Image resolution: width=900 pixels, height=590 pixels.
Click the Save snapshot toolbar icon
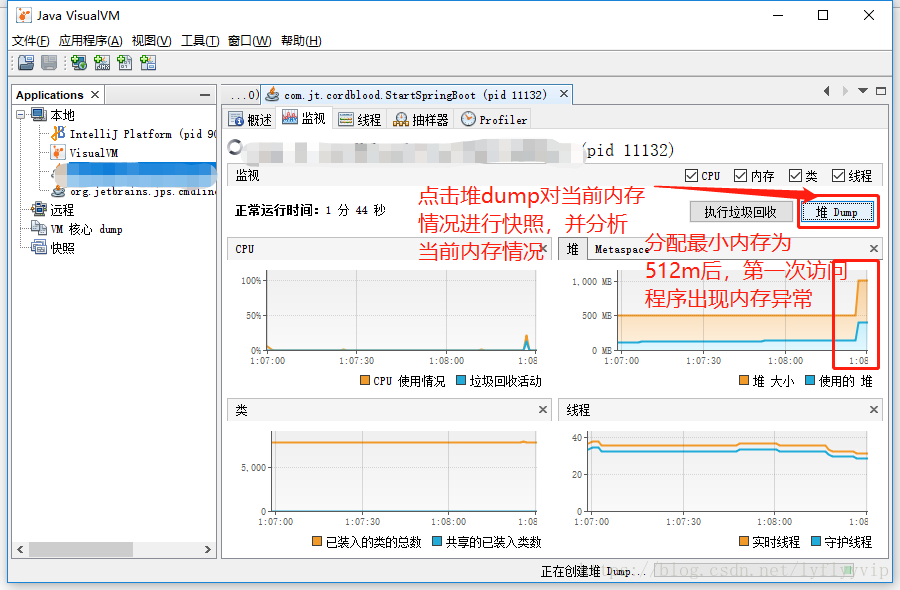coord(49,63)
